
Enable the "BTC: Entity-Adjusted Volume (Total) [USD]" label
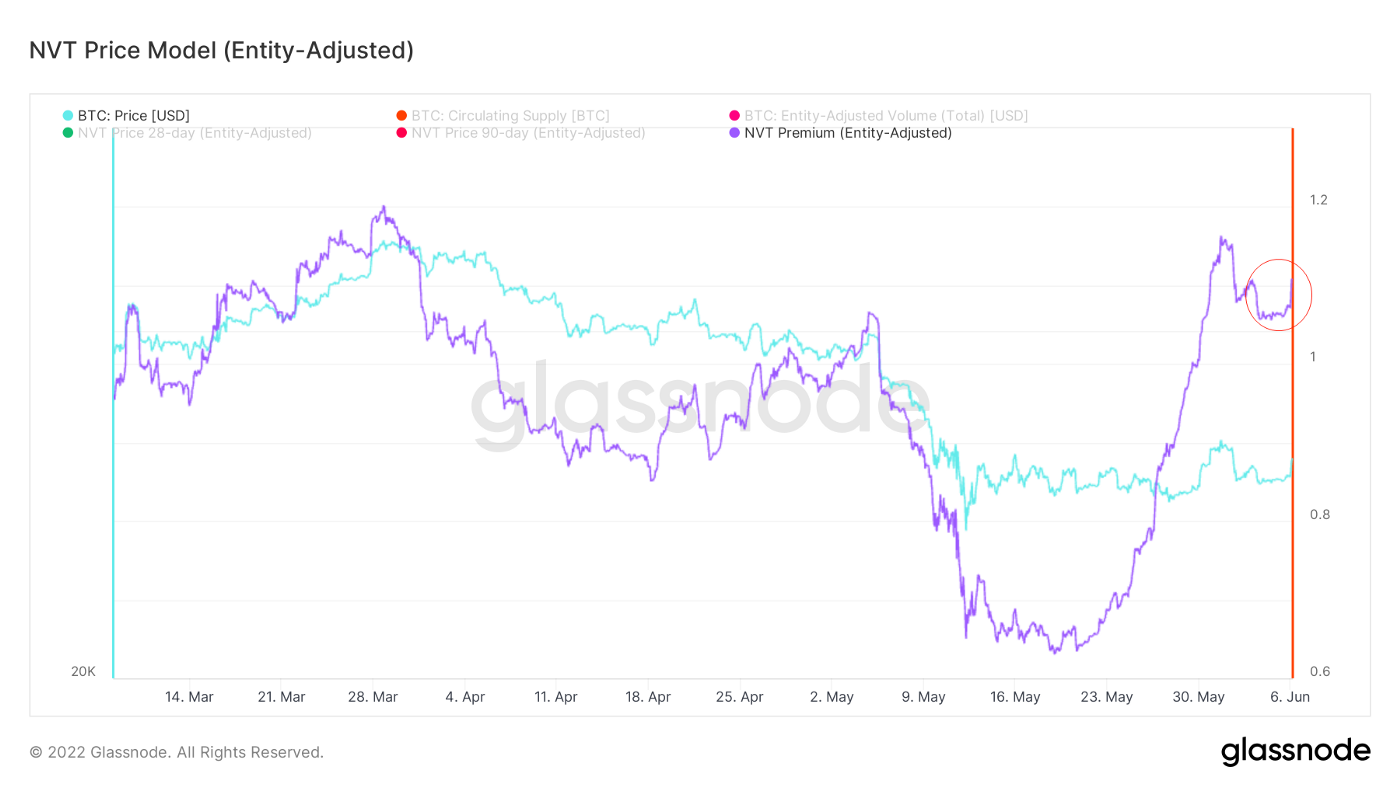886,116
